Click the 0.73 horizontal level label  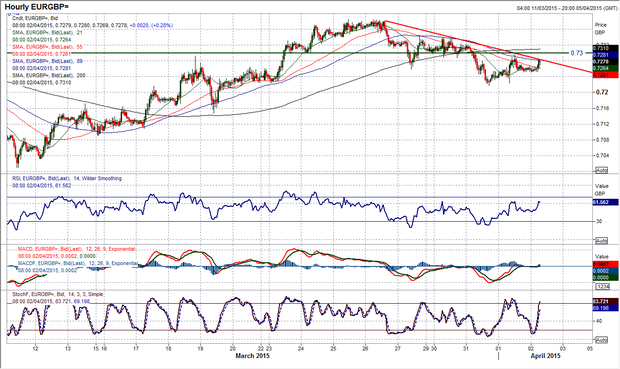(577, 53)
